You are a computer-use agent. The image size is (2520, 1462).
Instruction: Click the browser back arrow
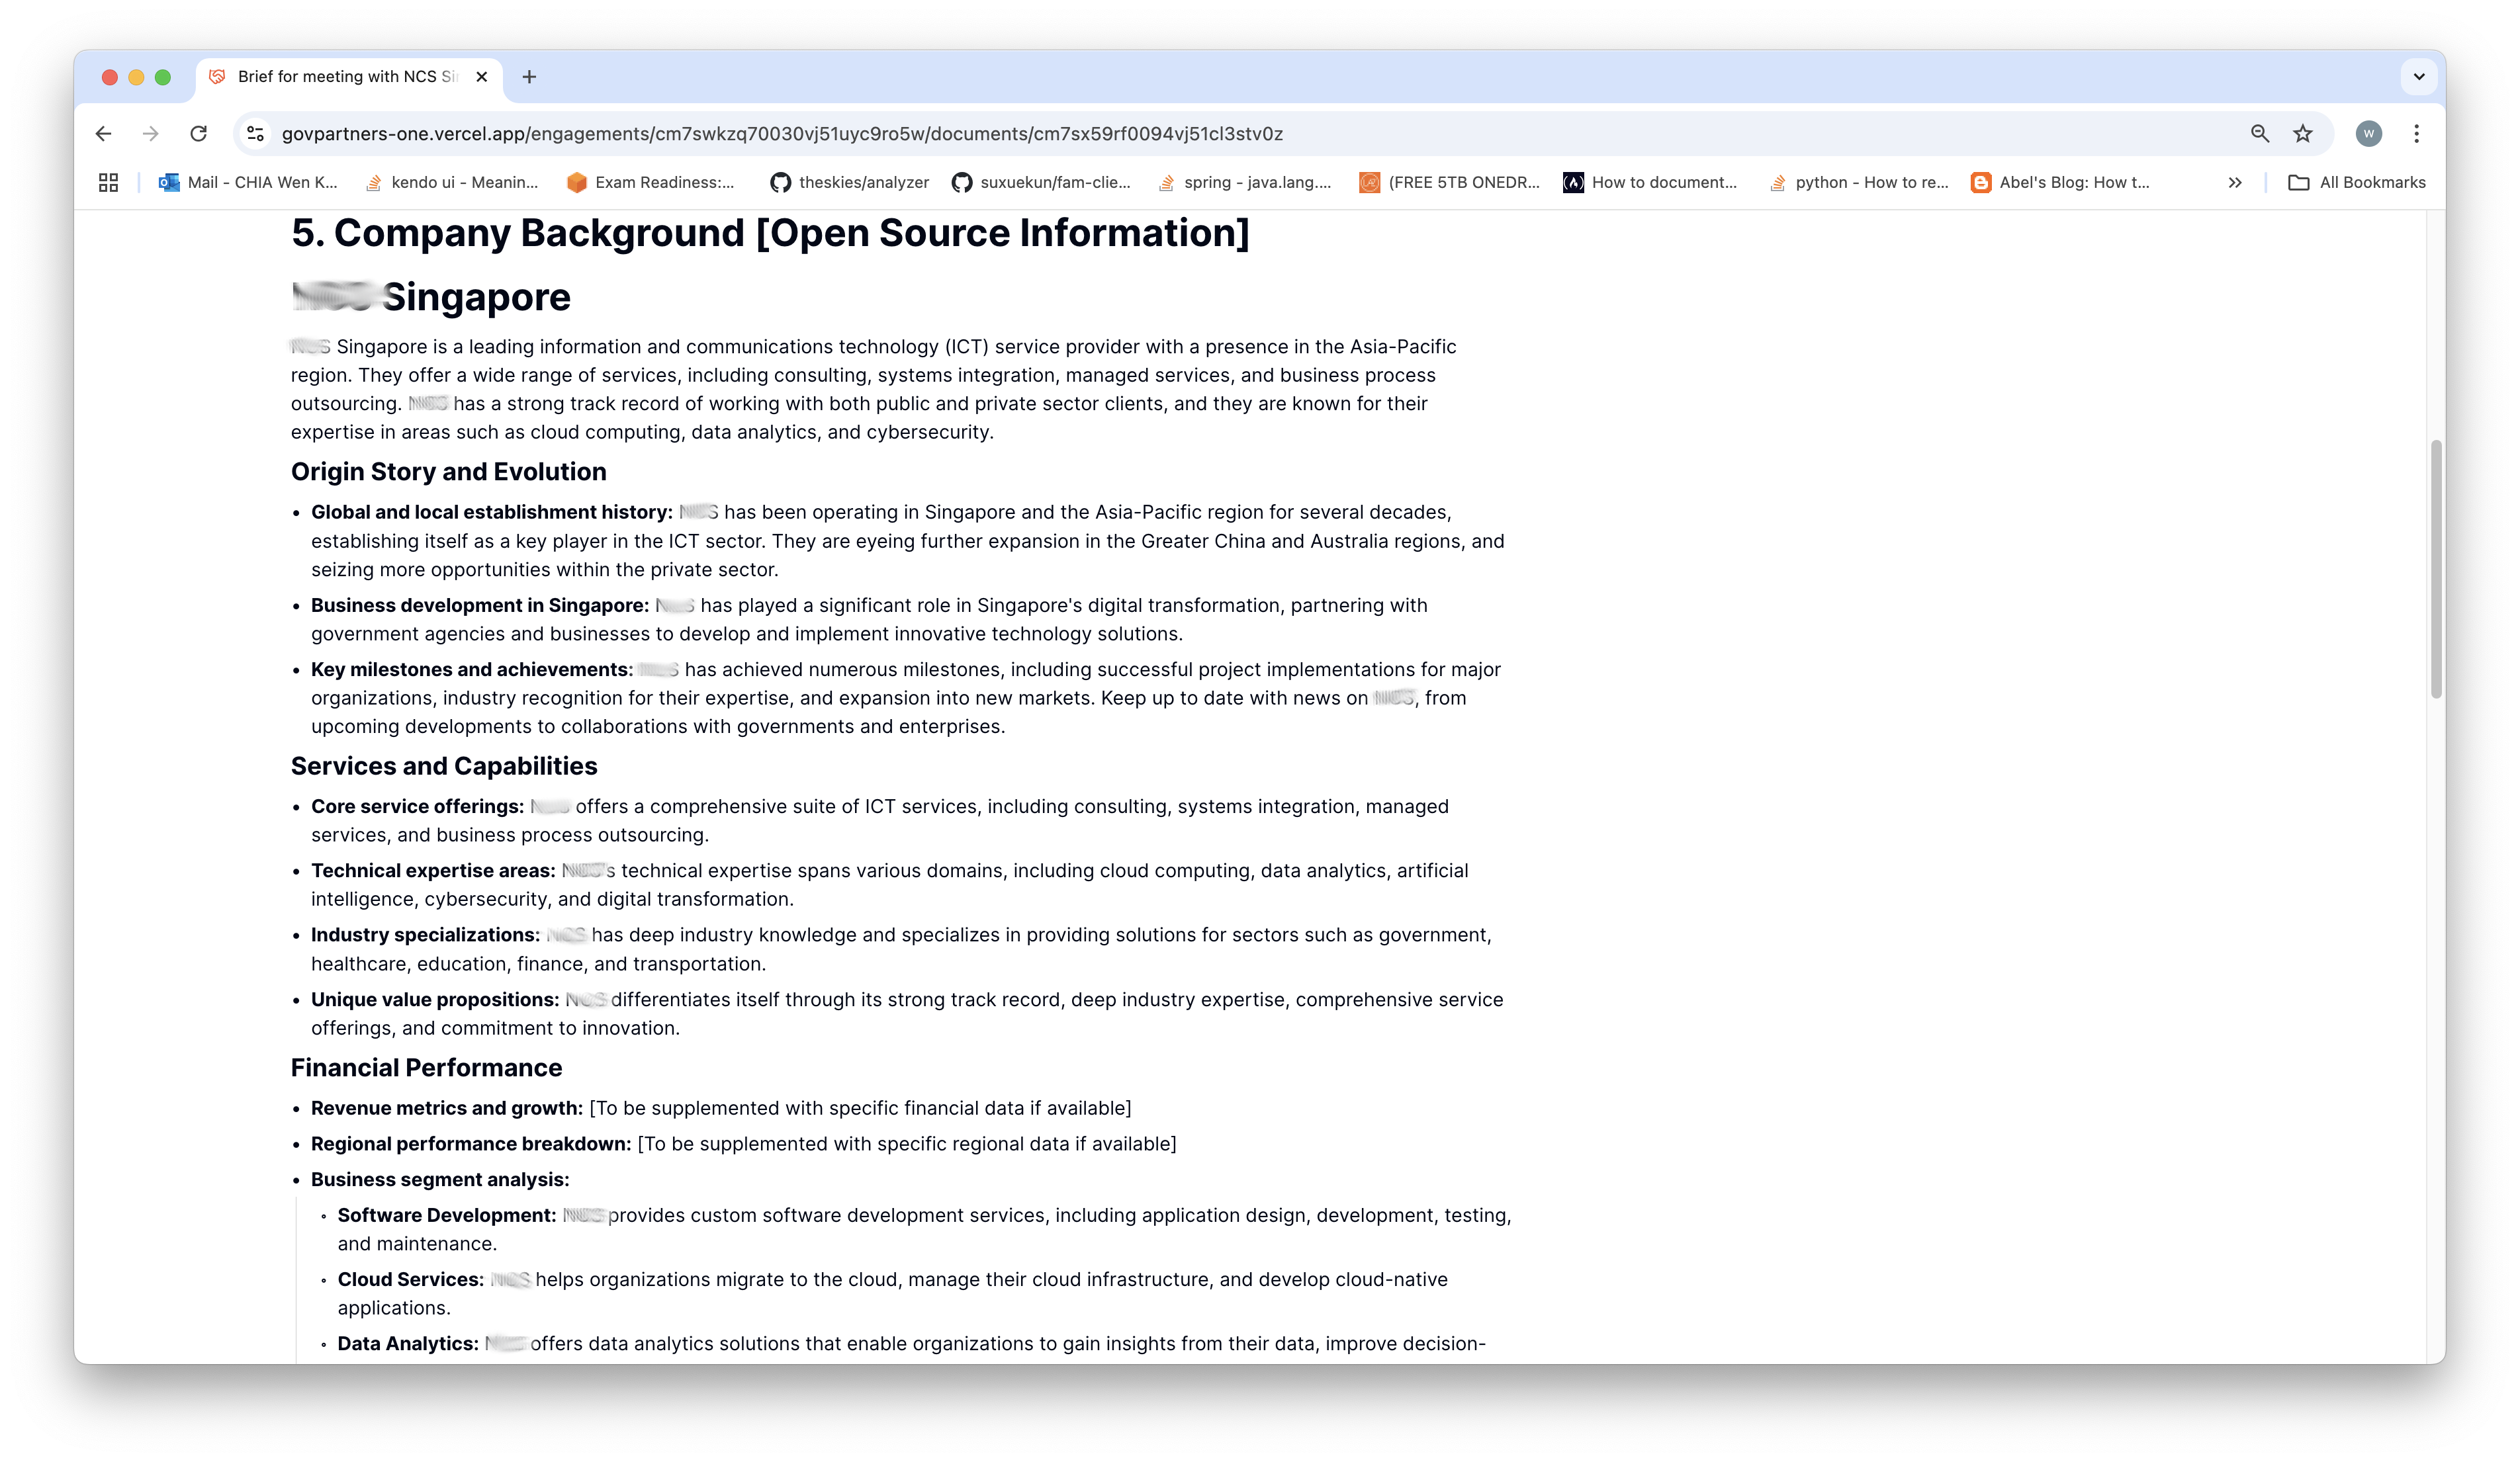[x=103, y=133]
